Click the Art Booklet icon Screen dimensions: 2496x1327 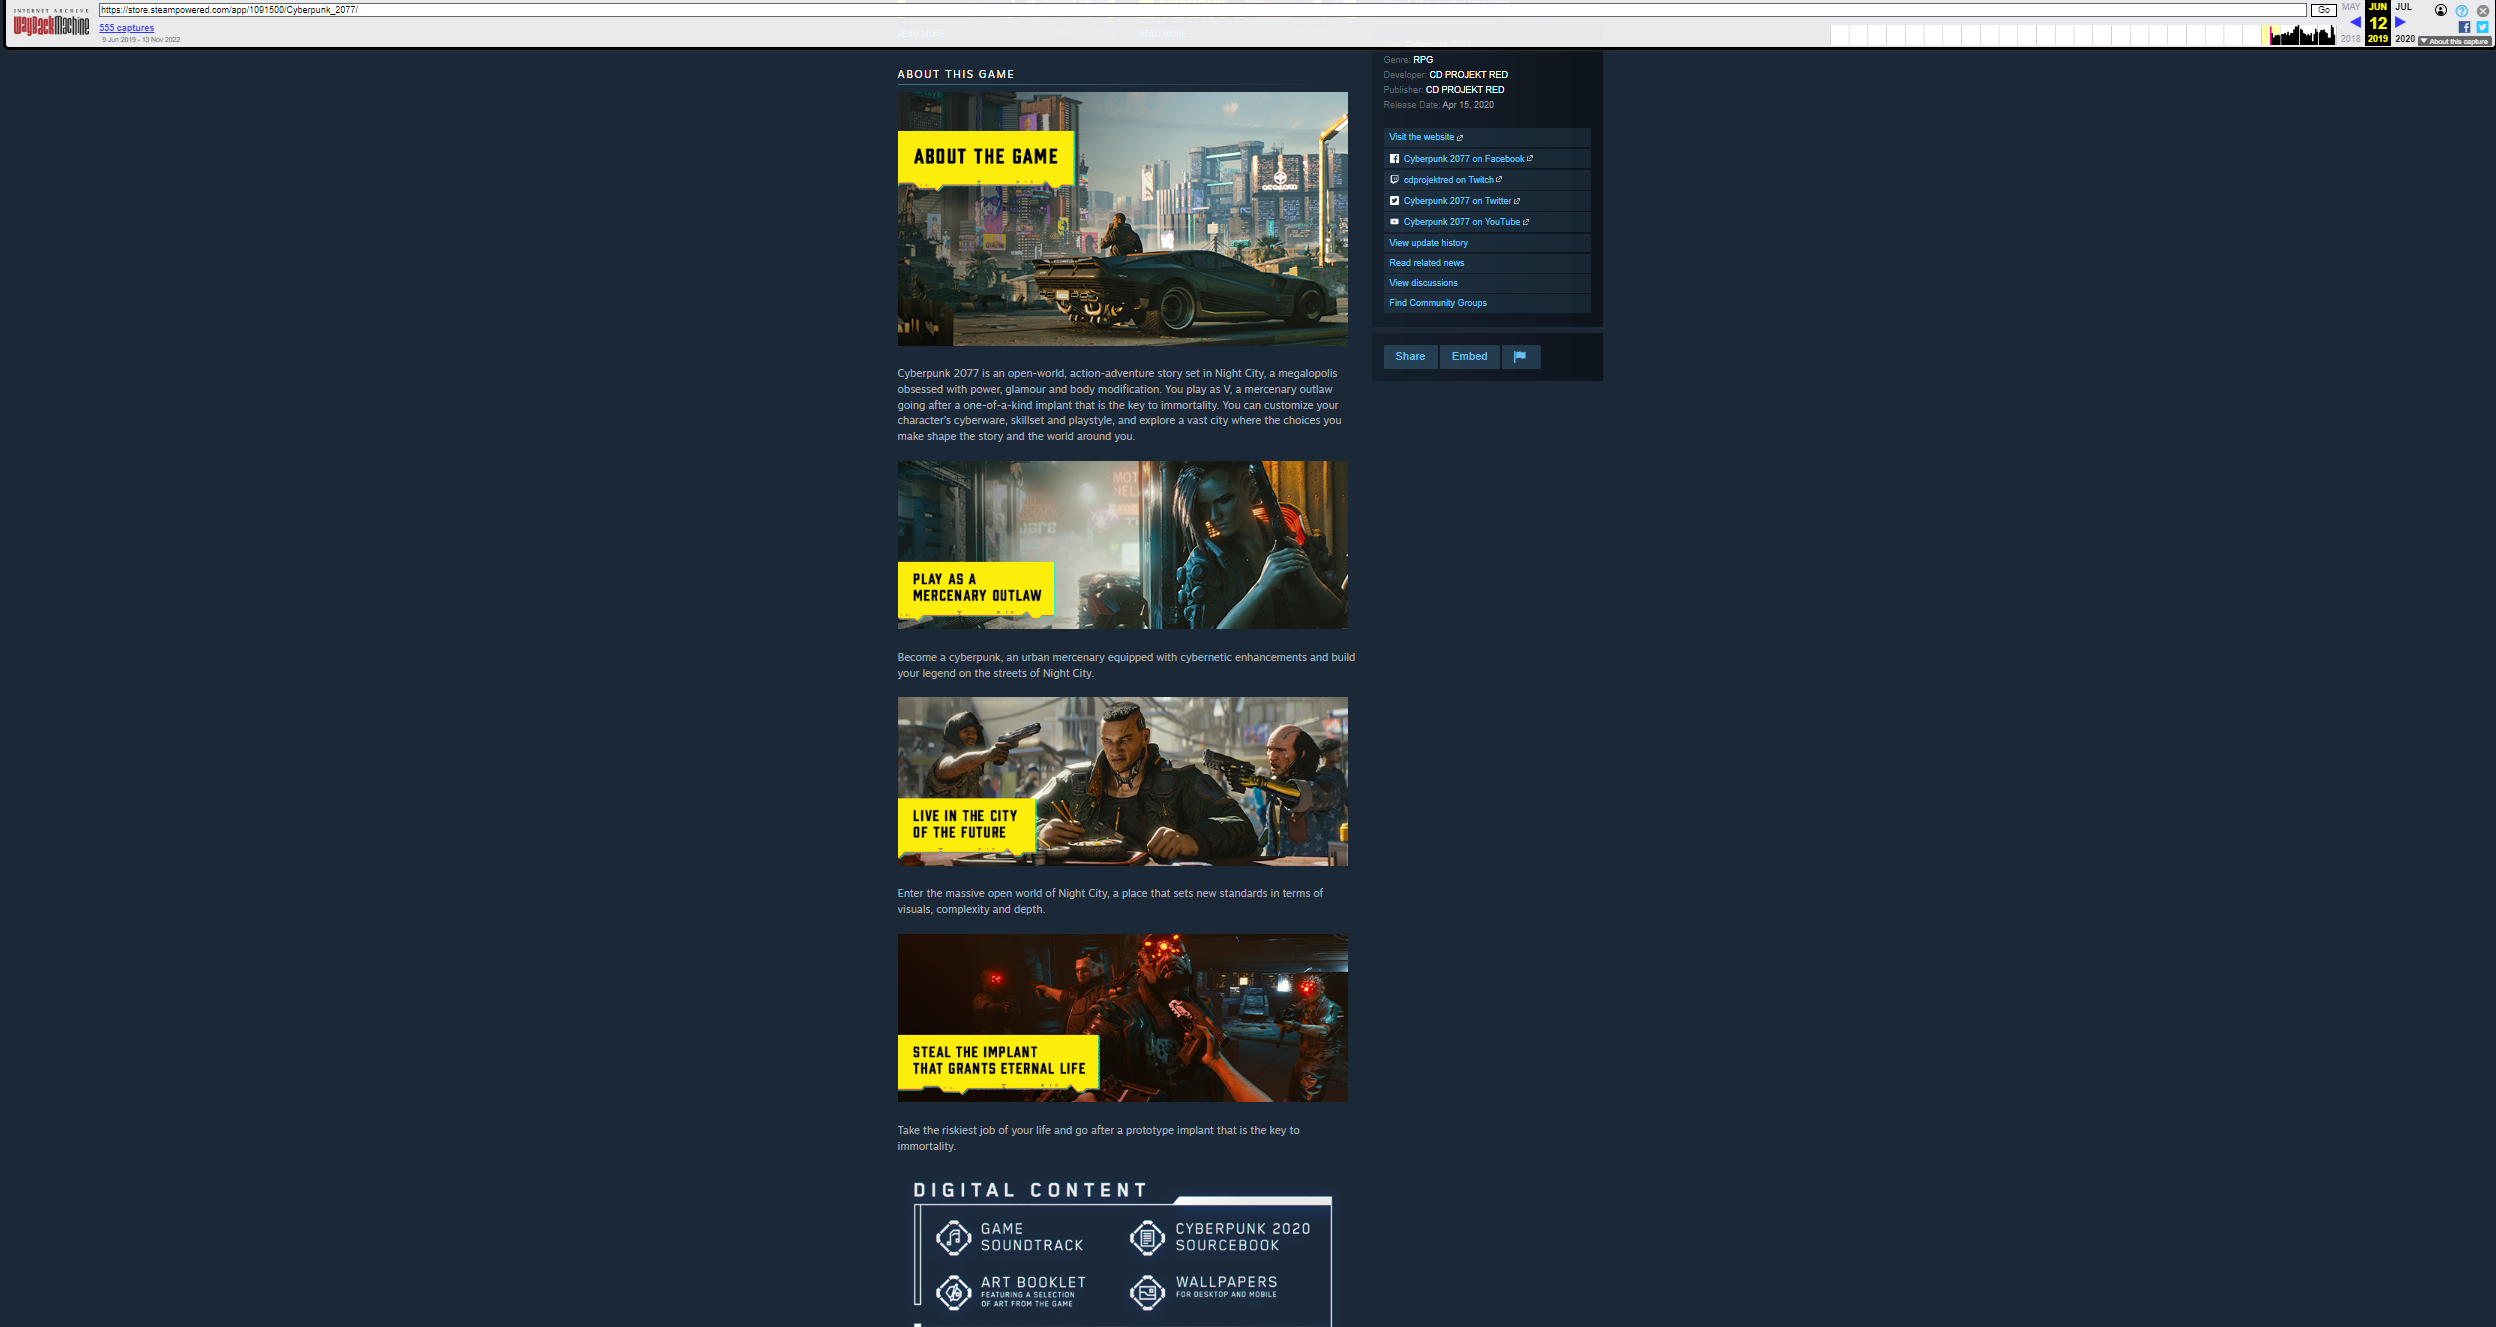coord(953,1292)
